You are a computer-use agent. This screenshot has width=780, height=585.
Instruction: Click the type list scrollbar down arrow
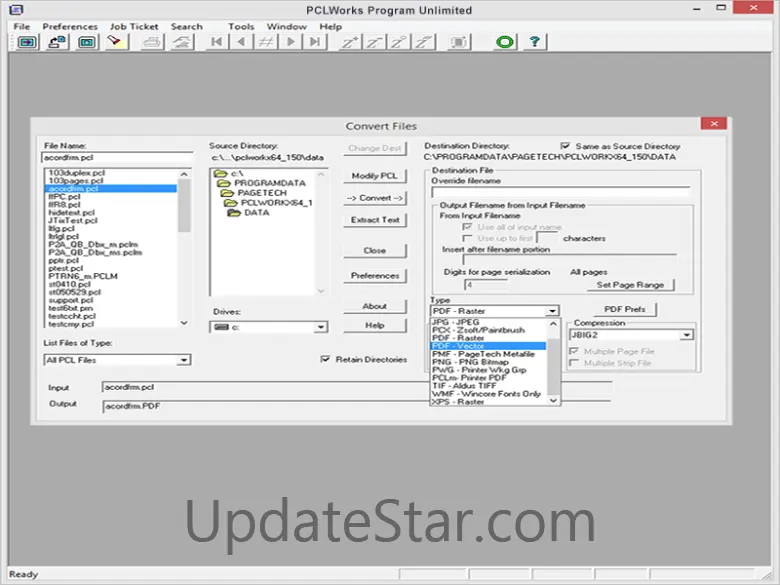click(553, 400)
